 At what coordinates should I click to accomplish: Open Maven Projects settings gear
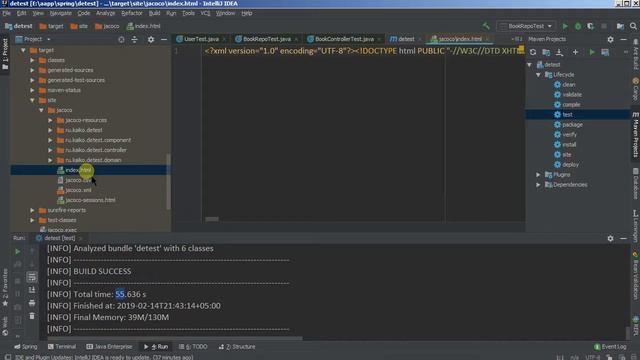[x=610, y=39]
